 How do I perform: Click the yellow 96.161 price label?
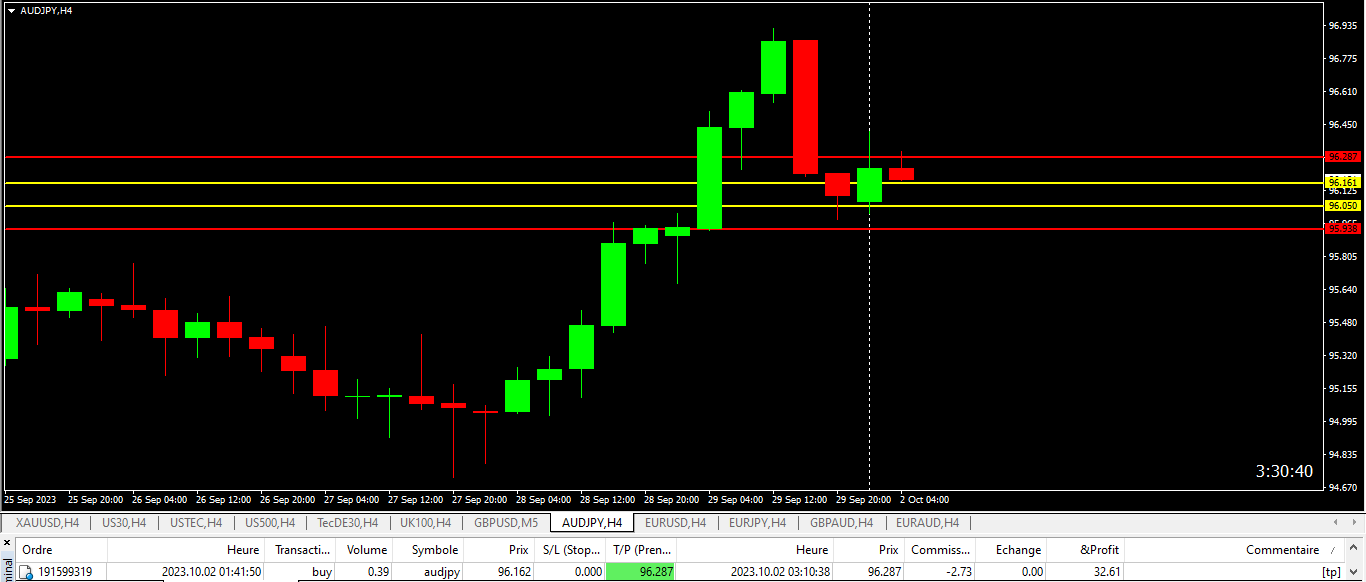pos(1343,182)
